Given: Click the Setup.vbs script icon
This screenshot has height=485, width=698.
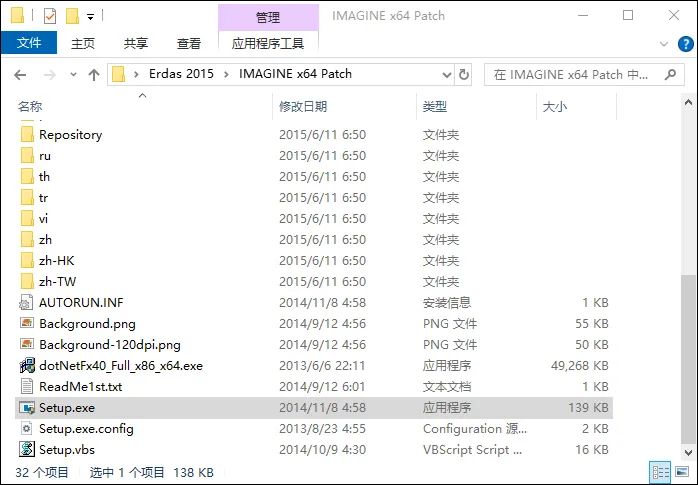Looking at the screenshot, I should point(27,449).
